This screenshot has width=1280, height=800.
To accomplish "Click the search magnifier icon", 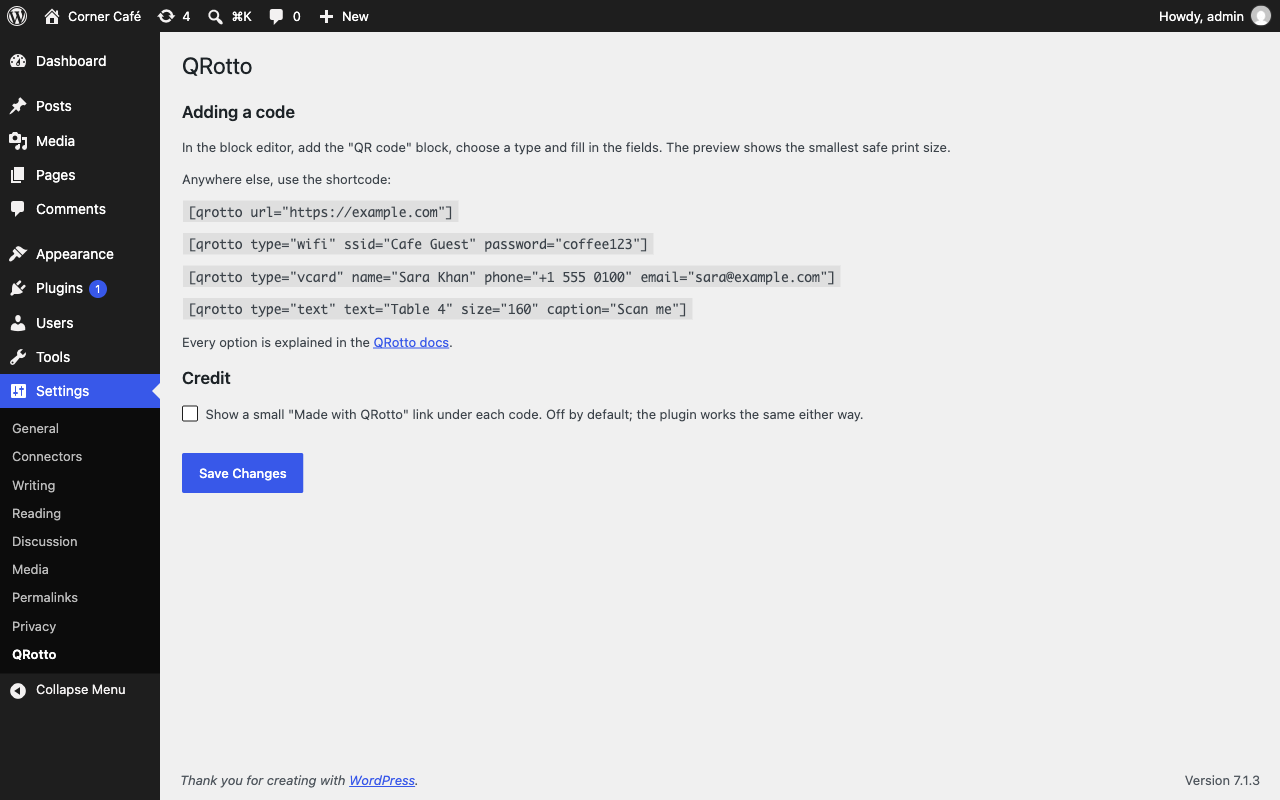I will [215, 16].
